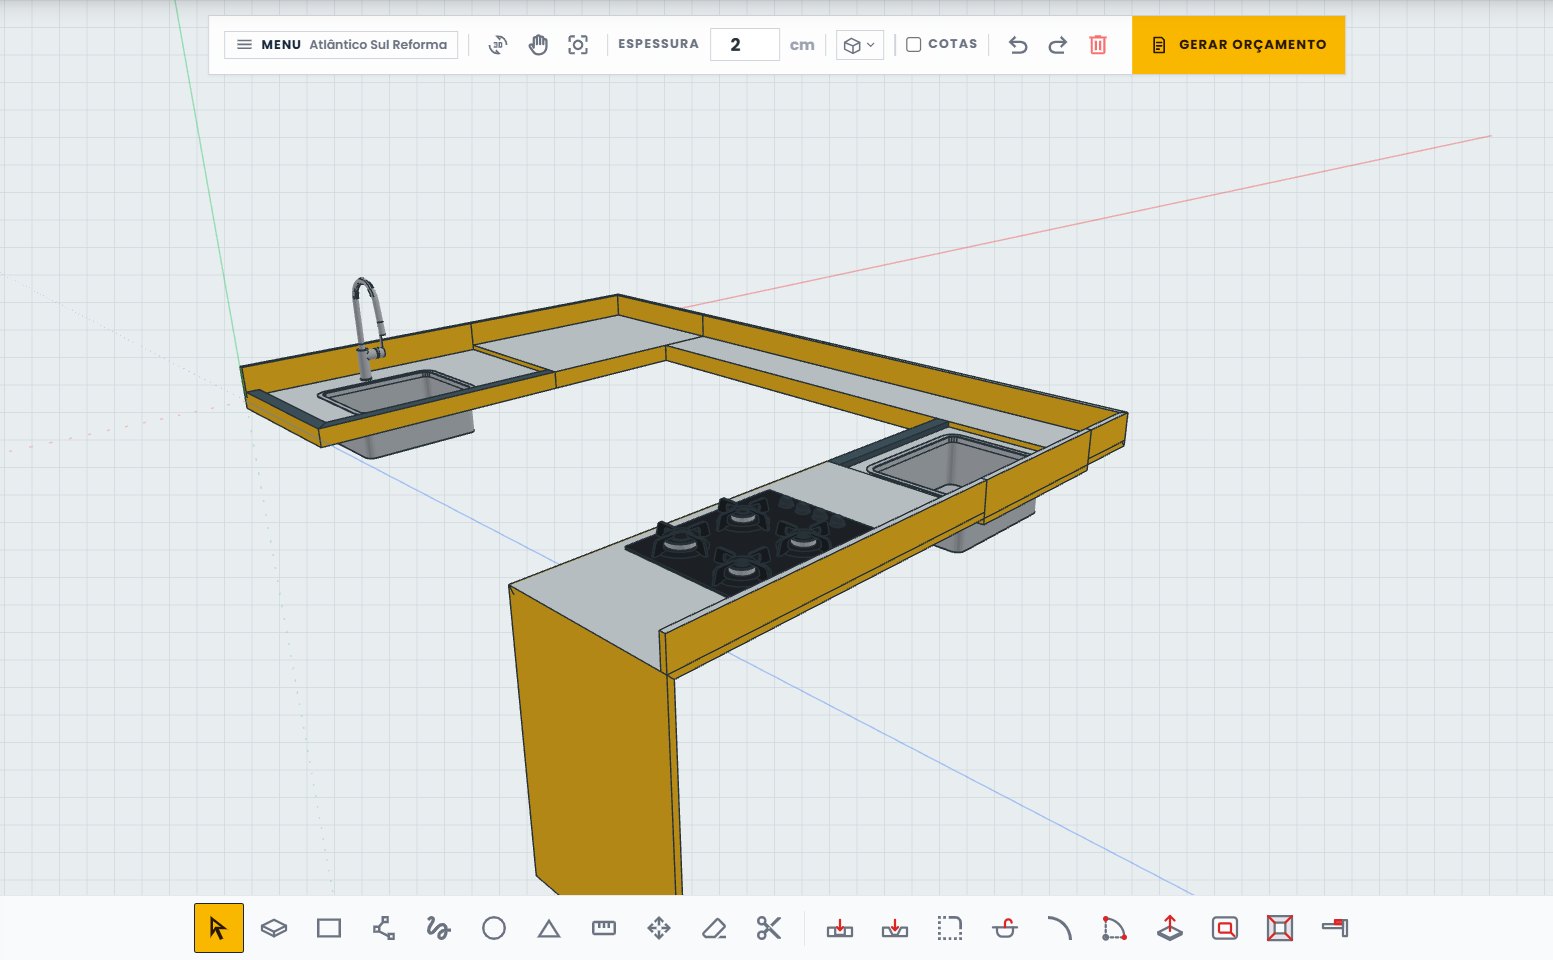Select the rectangle drawing tool
The width and height of the screenshot is (1553, 960).
329,928
